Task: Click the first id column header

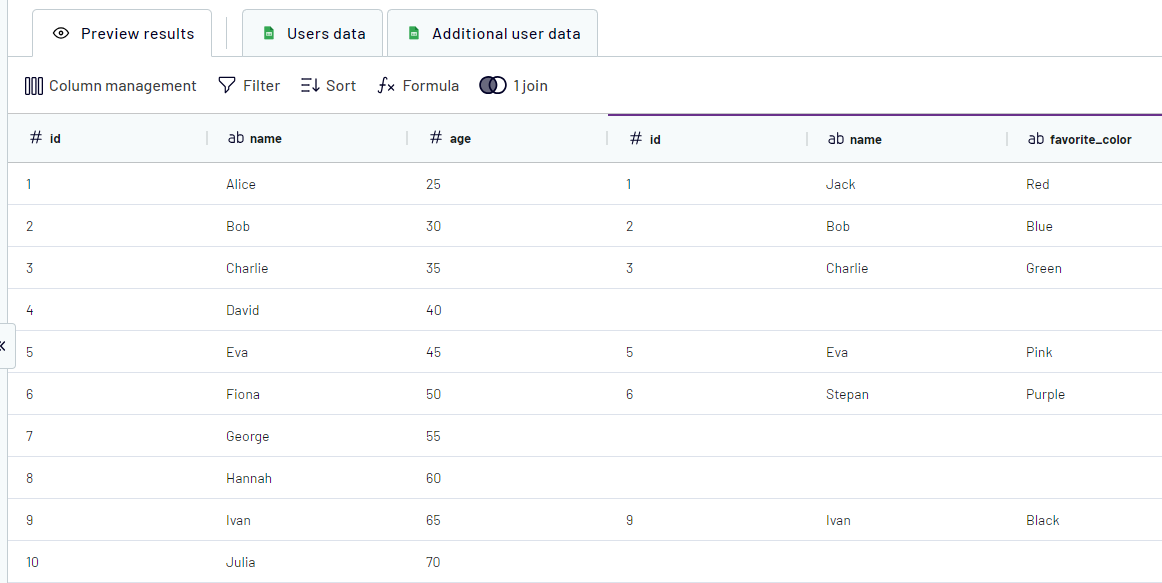Action: [x=55, y=139]
